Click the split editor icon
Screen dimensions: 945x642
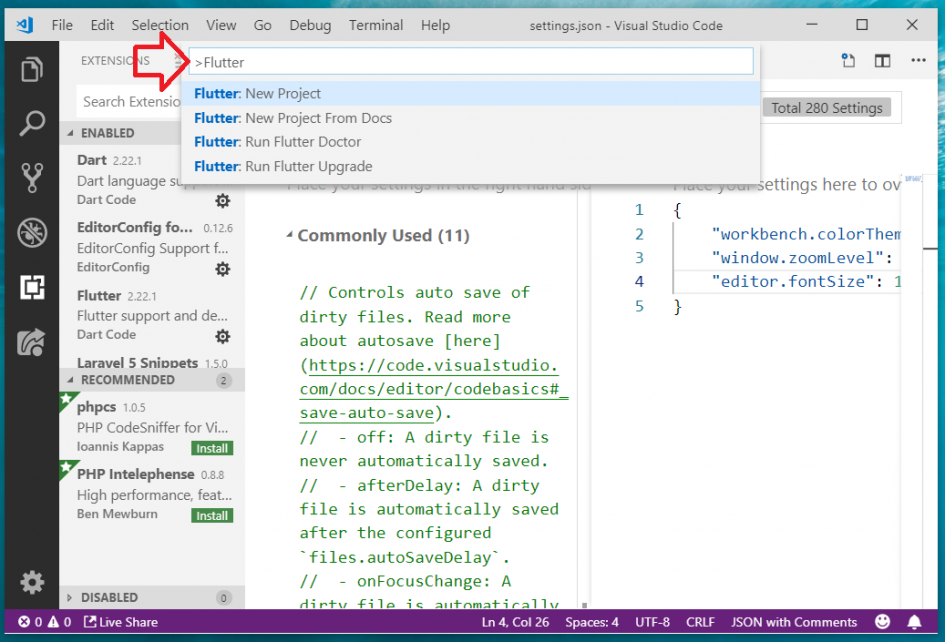(x=882, y=61)
